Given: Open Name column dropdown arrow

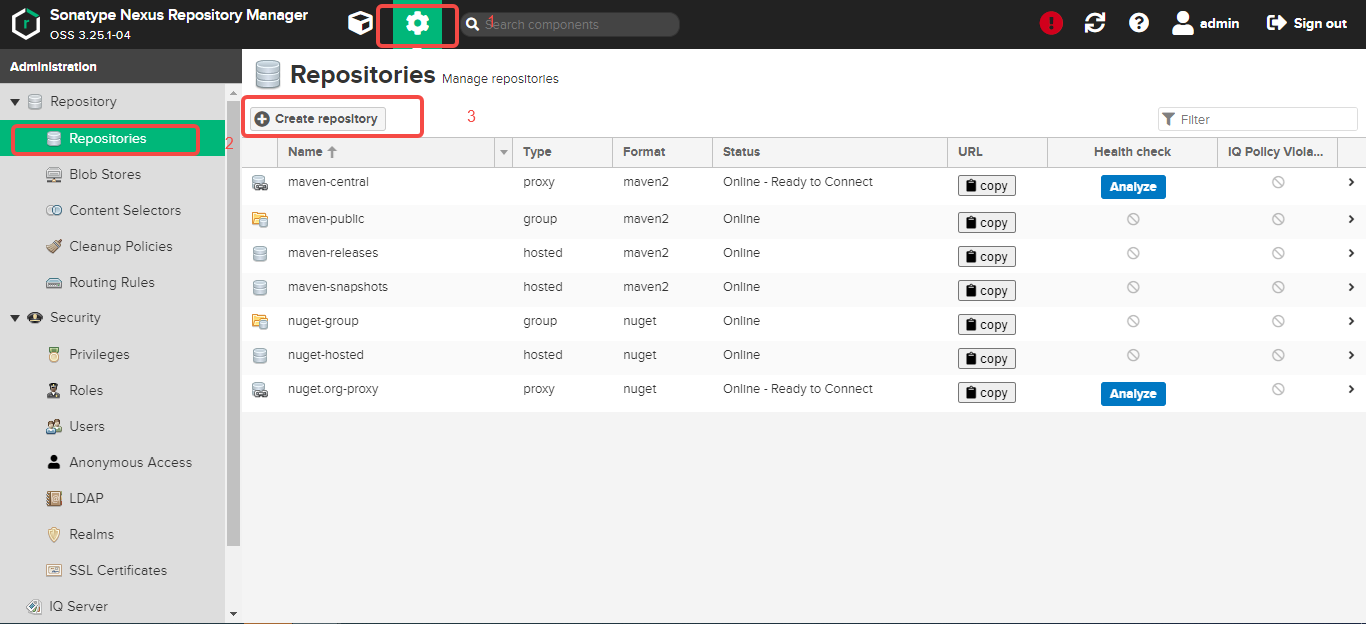Looking at the screenshot, I should (x=503, y=152).
